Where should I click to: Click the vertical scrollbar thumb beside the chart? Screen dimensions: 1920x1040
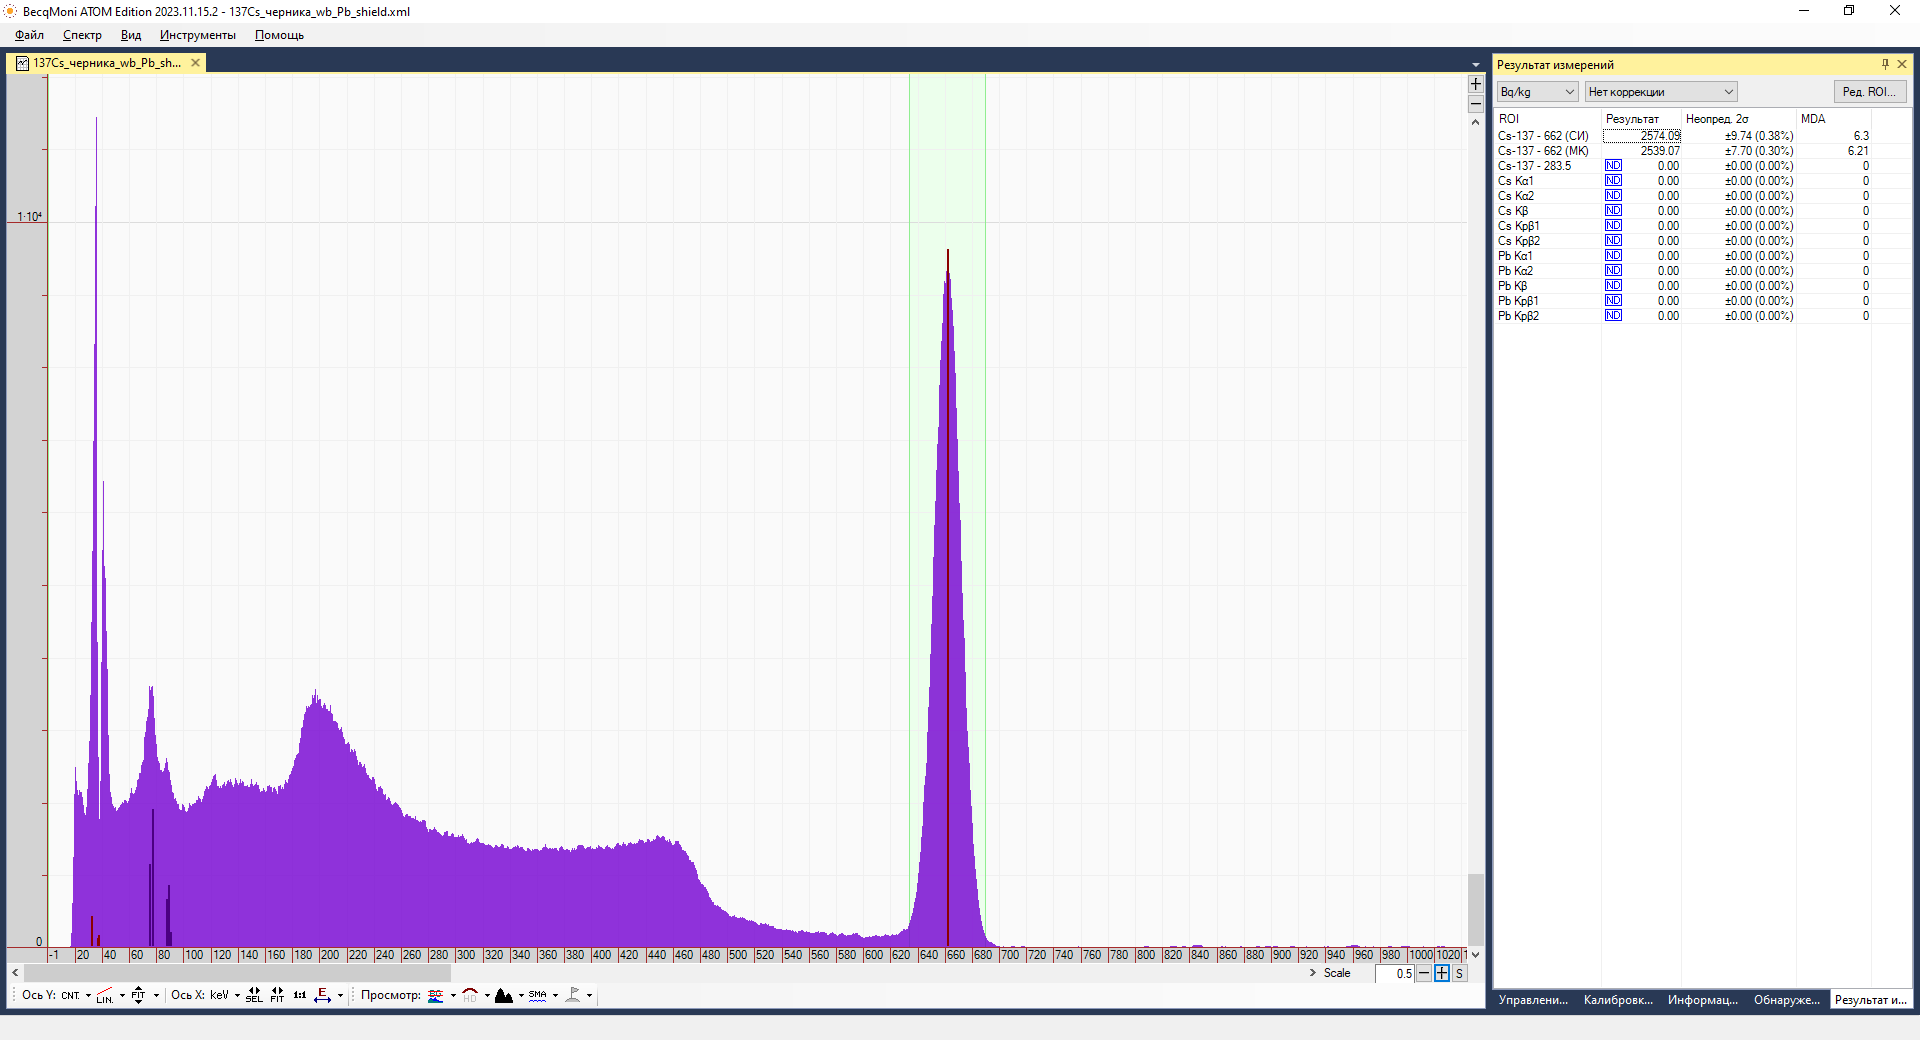1476,908
